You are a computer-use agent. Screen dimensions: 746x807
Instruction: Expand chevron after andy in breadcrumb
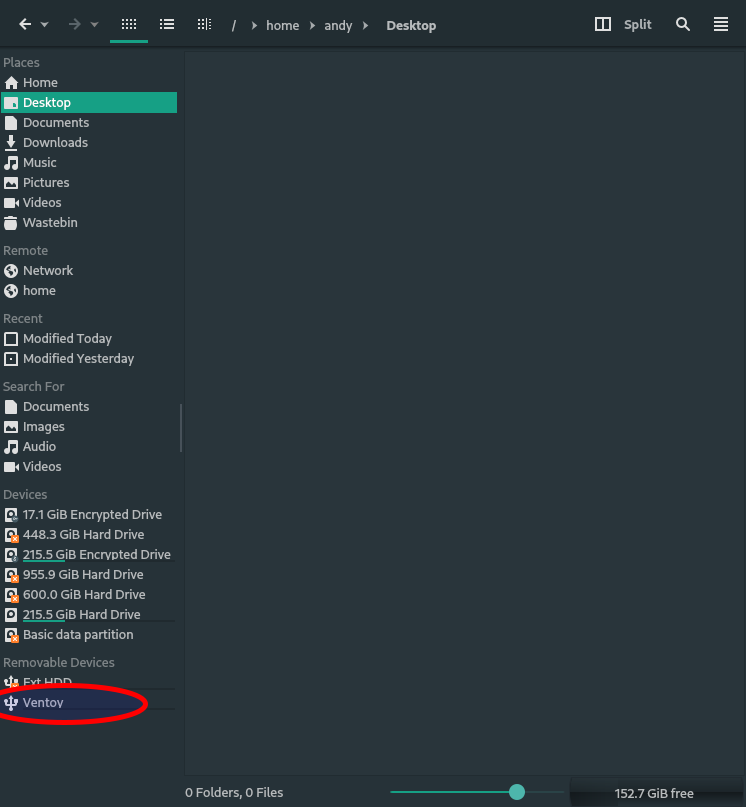365,25
